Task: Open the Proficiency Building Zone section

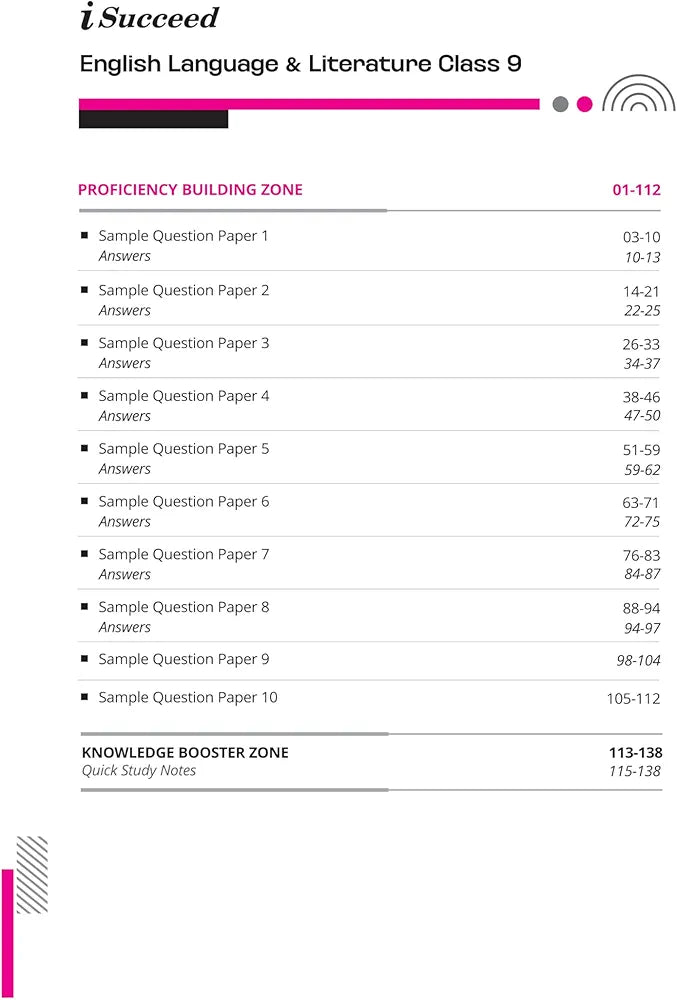Action: 190,190
